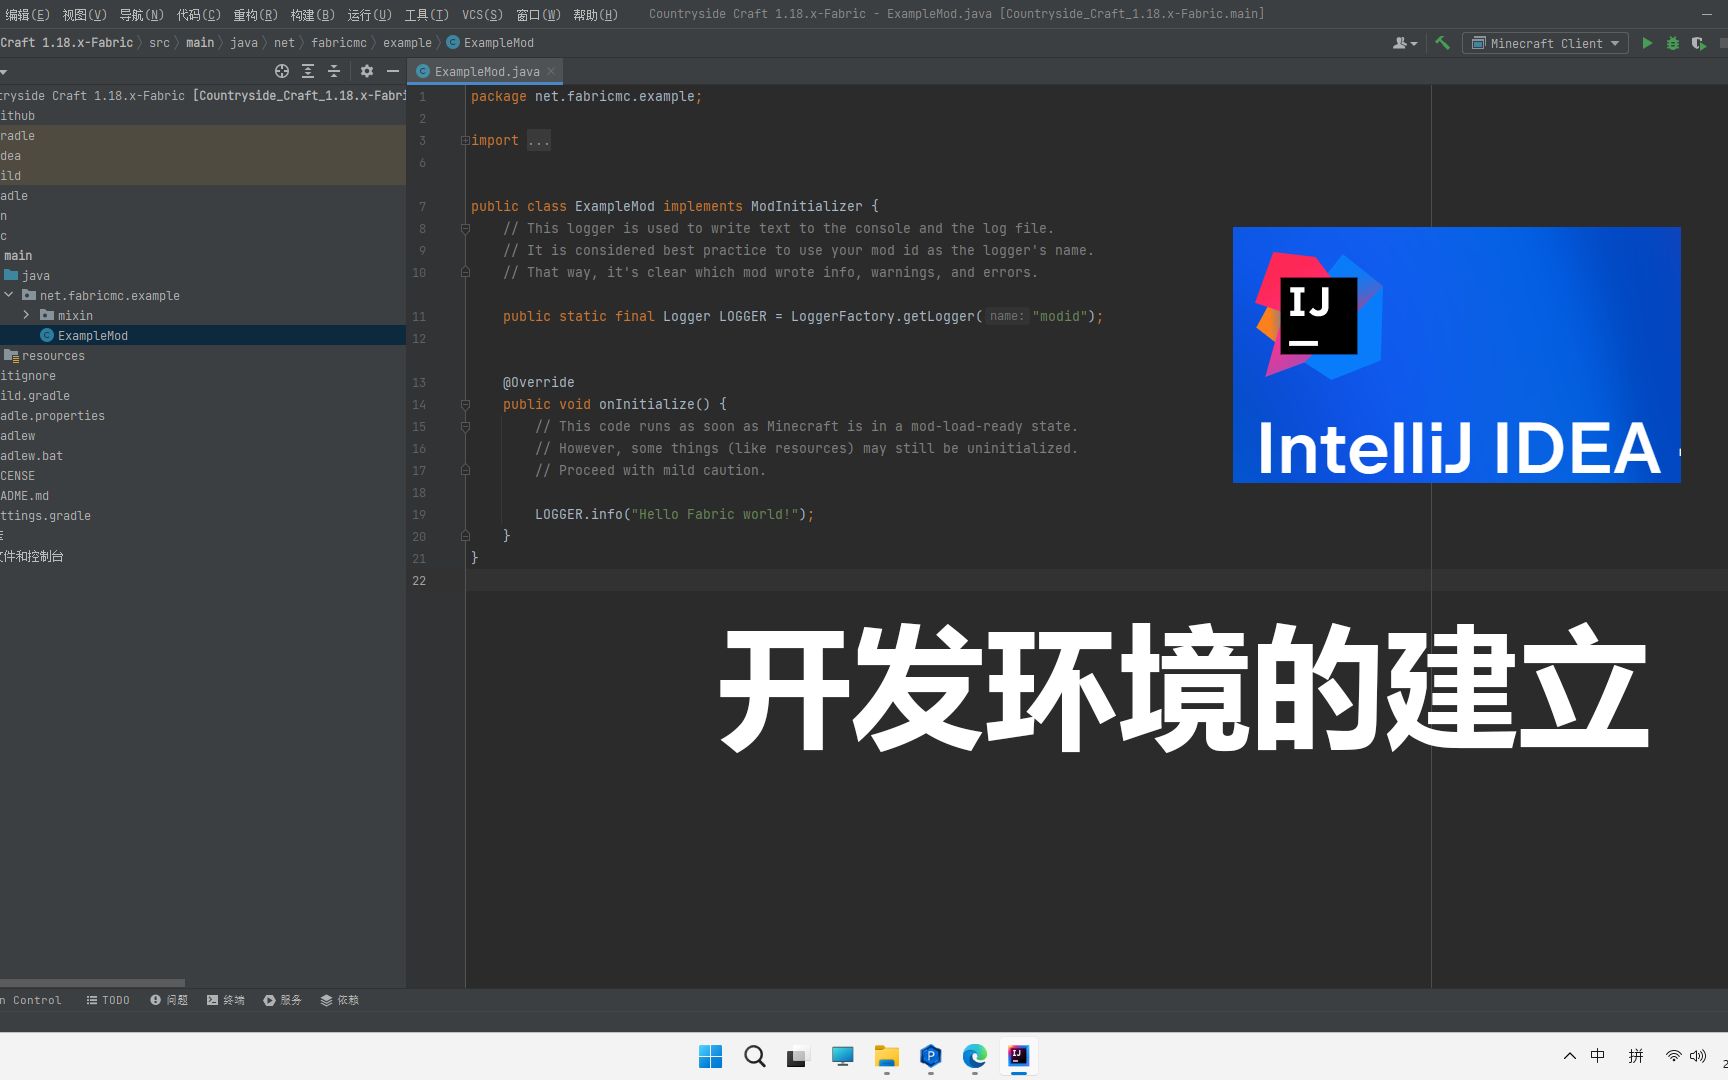Open the TODO tool window

pyautogui.click(x=108, y=1000)
